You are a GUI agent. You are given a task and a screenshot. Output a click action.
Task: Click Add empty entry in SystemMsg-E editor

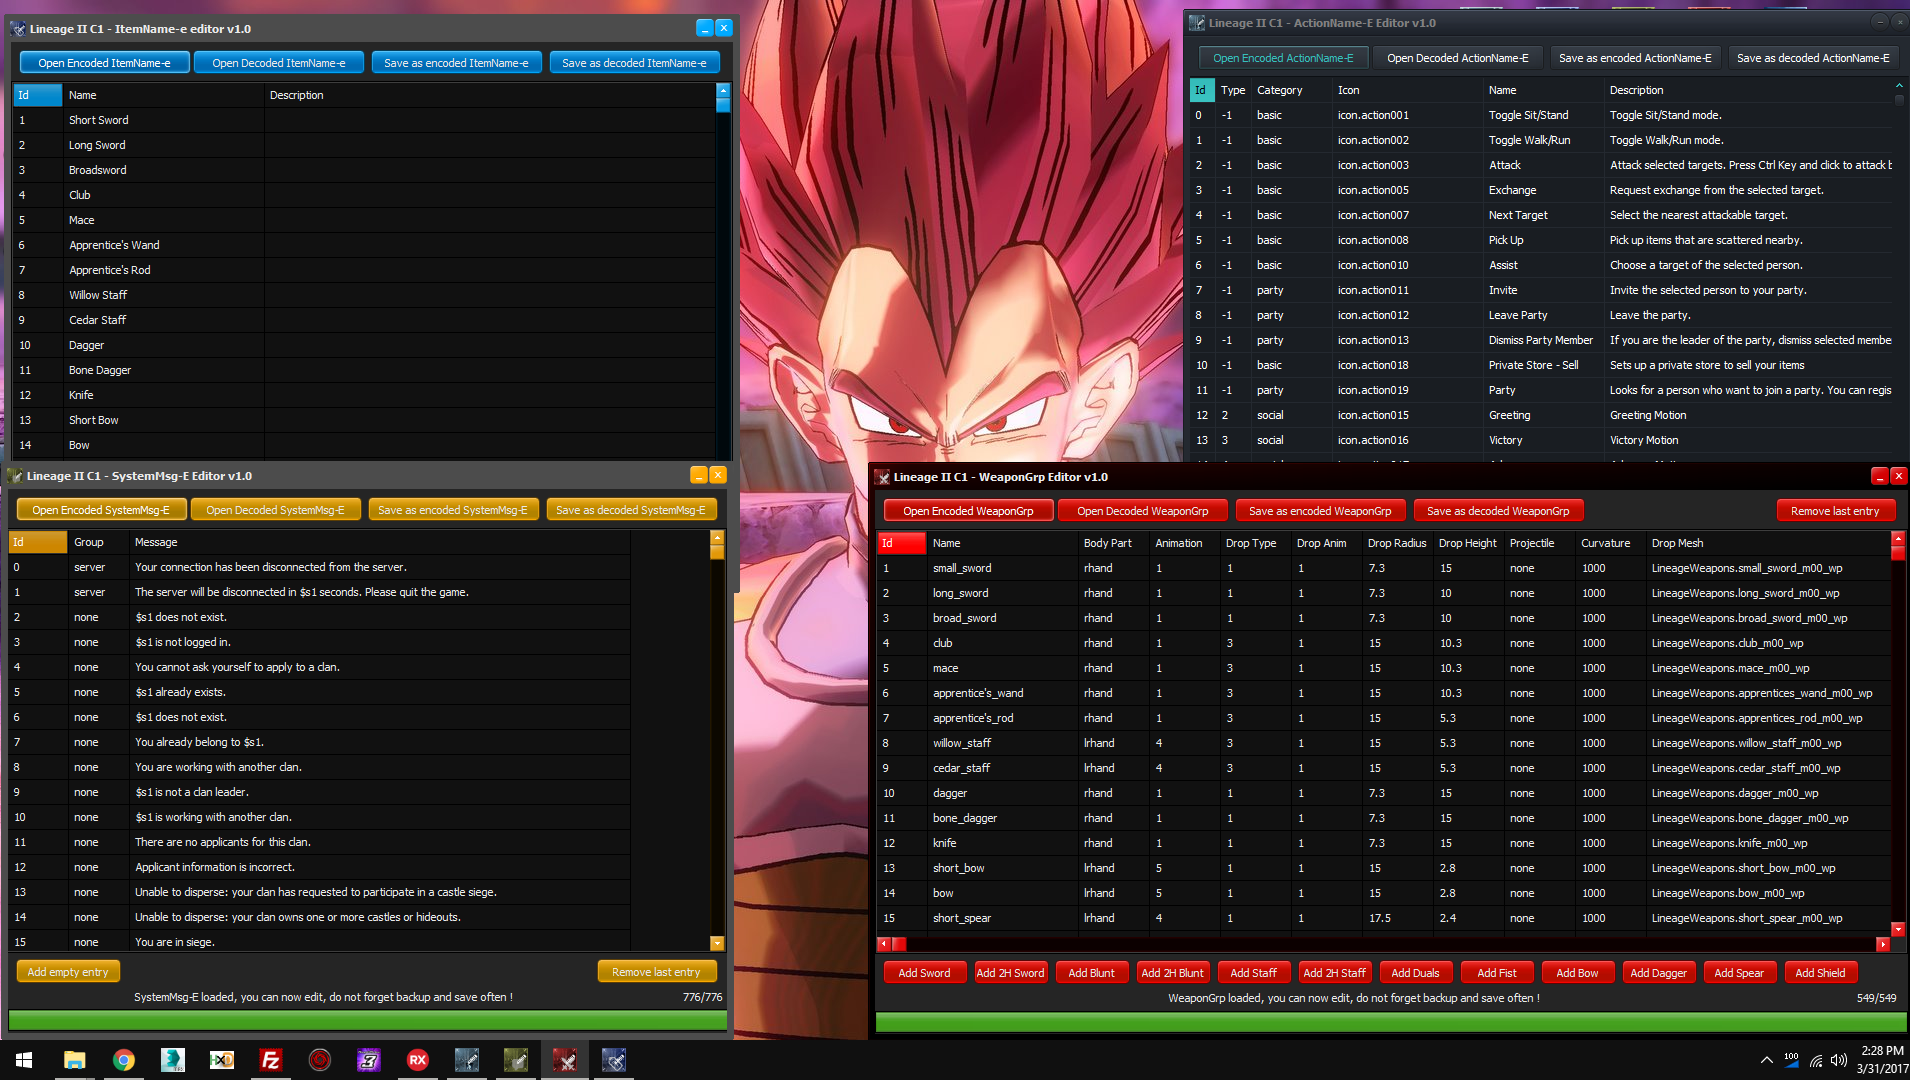click(x=68, y=972)
